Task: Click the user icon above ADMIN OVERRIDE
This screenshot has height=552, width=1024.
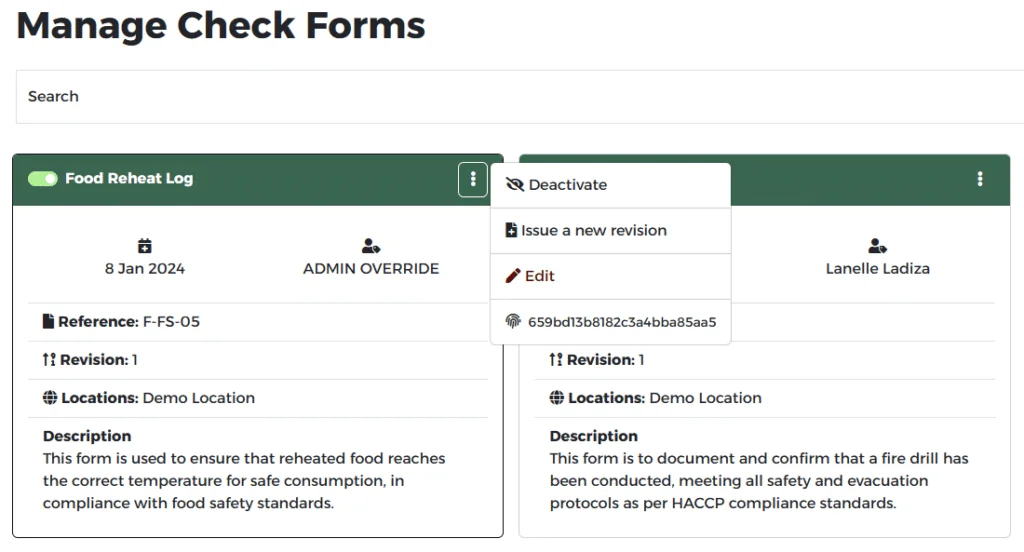Action: pos(371,246)
